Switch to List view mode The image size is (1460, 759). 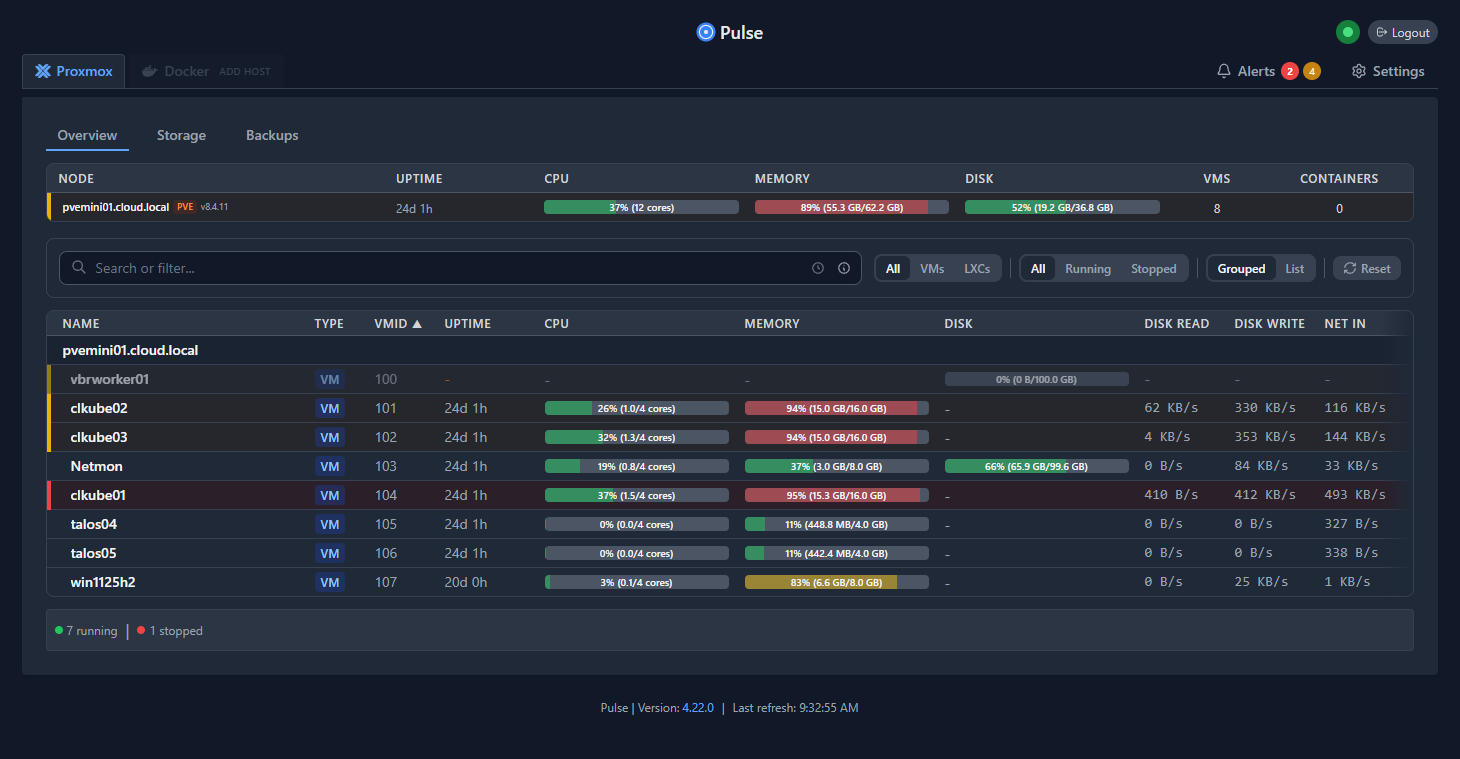pos(1294,268)
